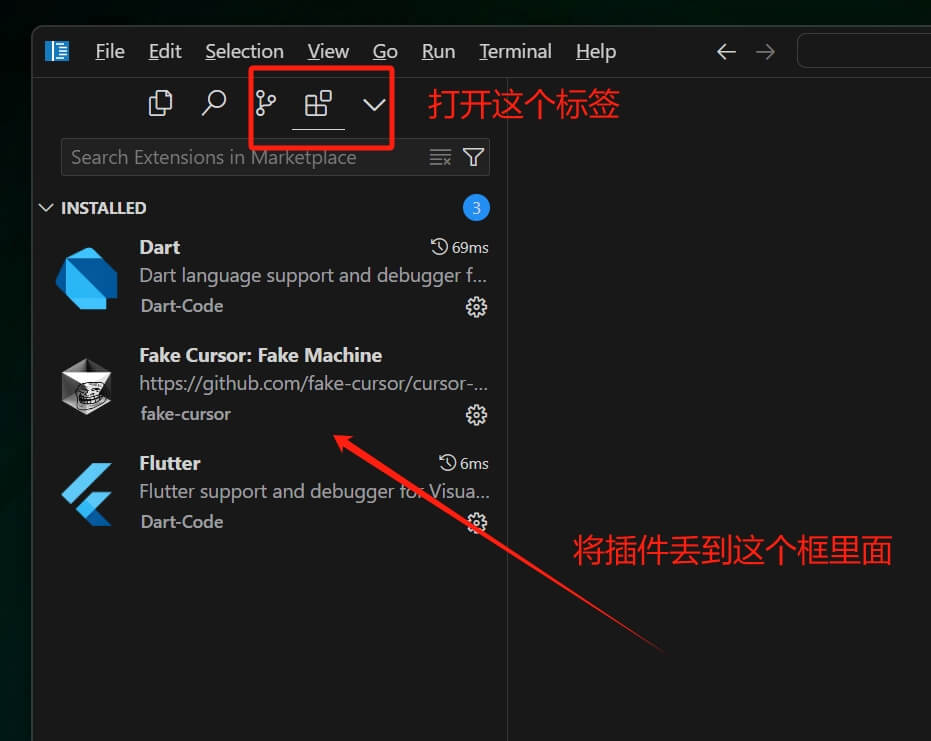Open the Filter Extensions funnel icon
This screenshot has height=741, width=931.
click(x=472, y=157)
